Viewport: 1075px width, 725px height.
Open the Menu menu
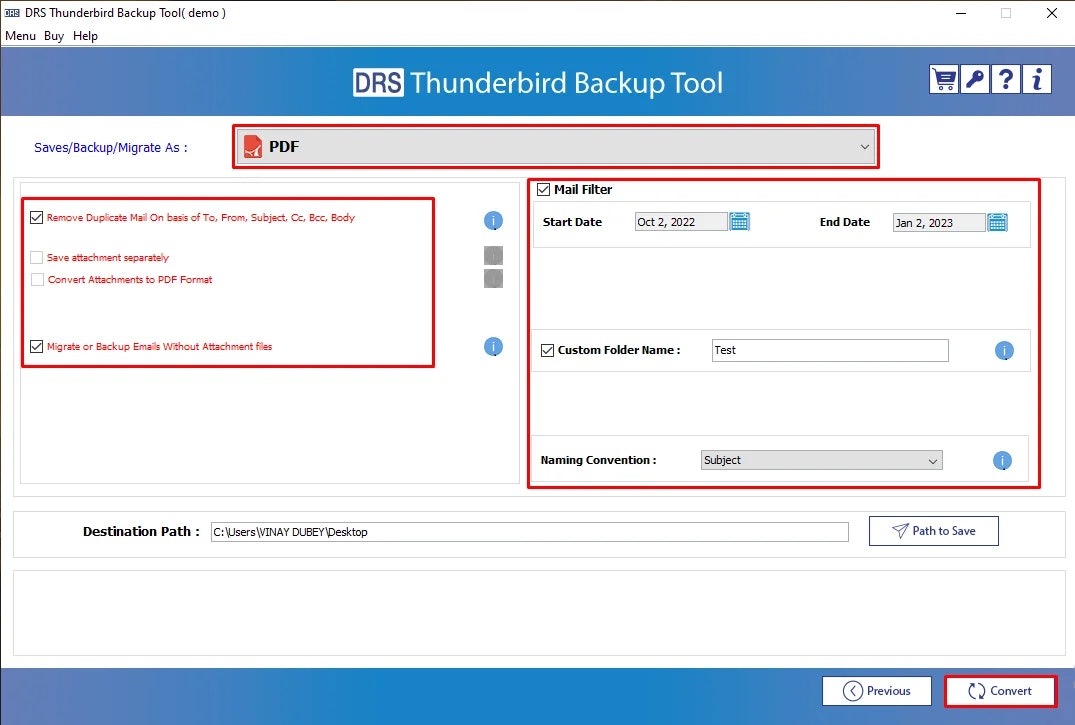(x=21, y=36)
